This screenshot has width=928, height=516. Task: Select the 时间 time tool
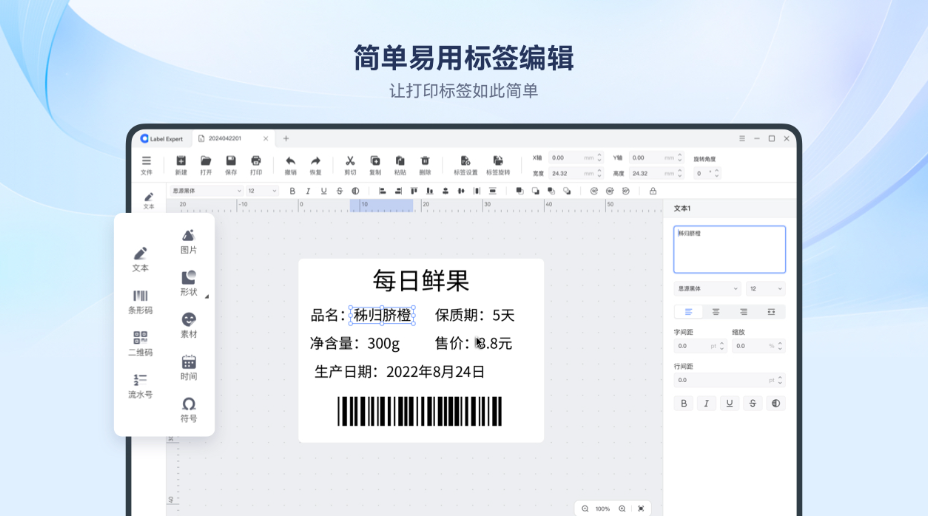point(189,368)
